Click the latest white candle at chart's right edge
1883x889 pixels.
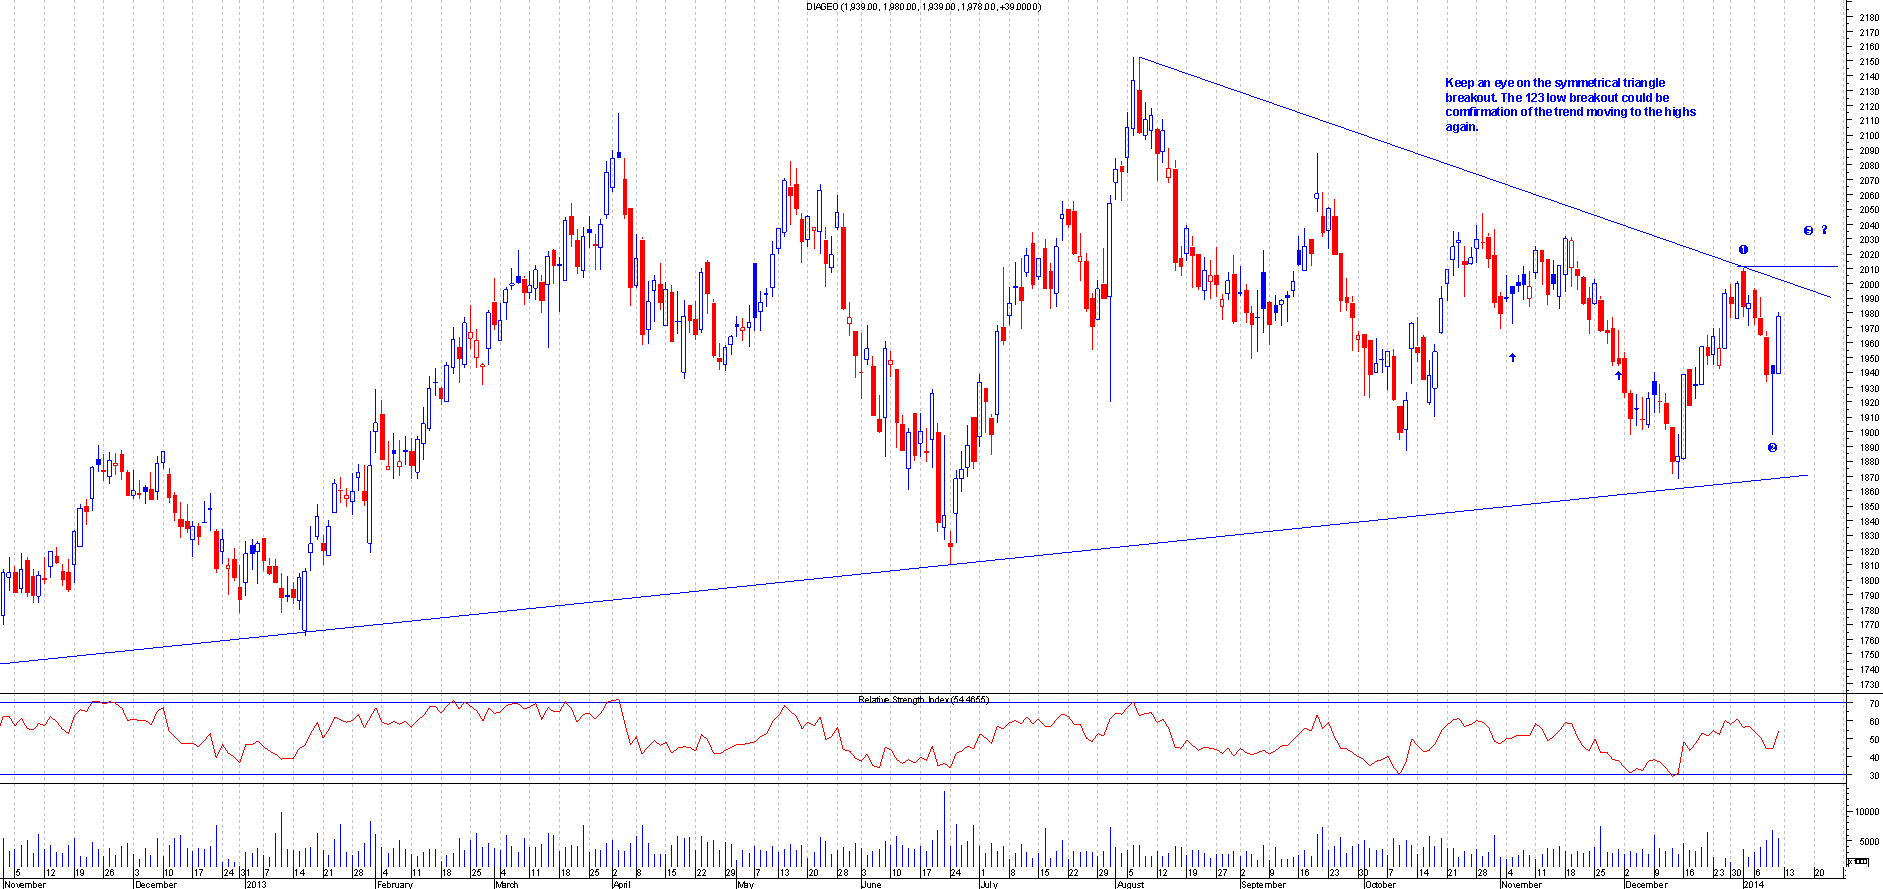click(1779, 345)
